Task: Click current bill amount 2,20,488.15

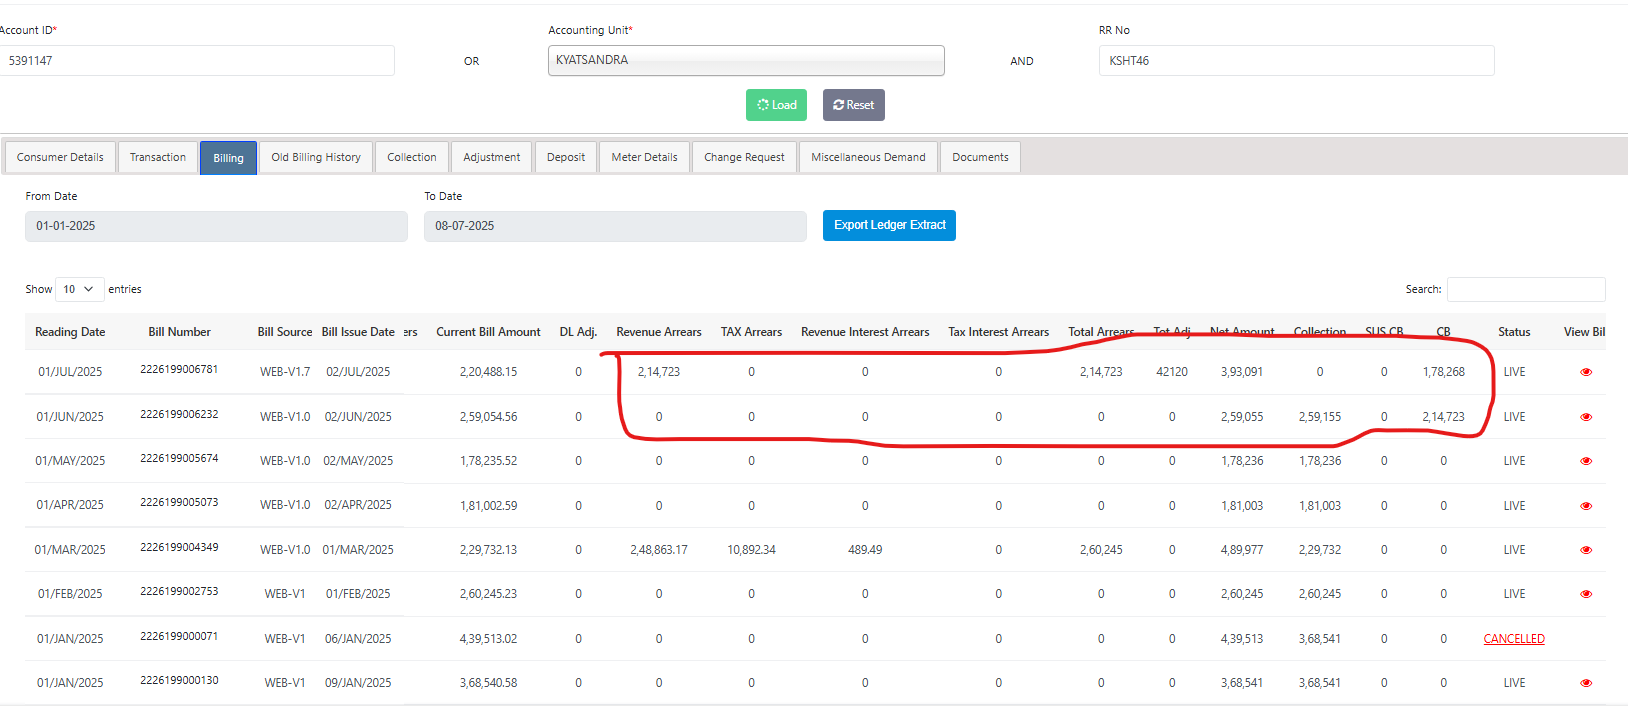Action: [x=488, y=372]
